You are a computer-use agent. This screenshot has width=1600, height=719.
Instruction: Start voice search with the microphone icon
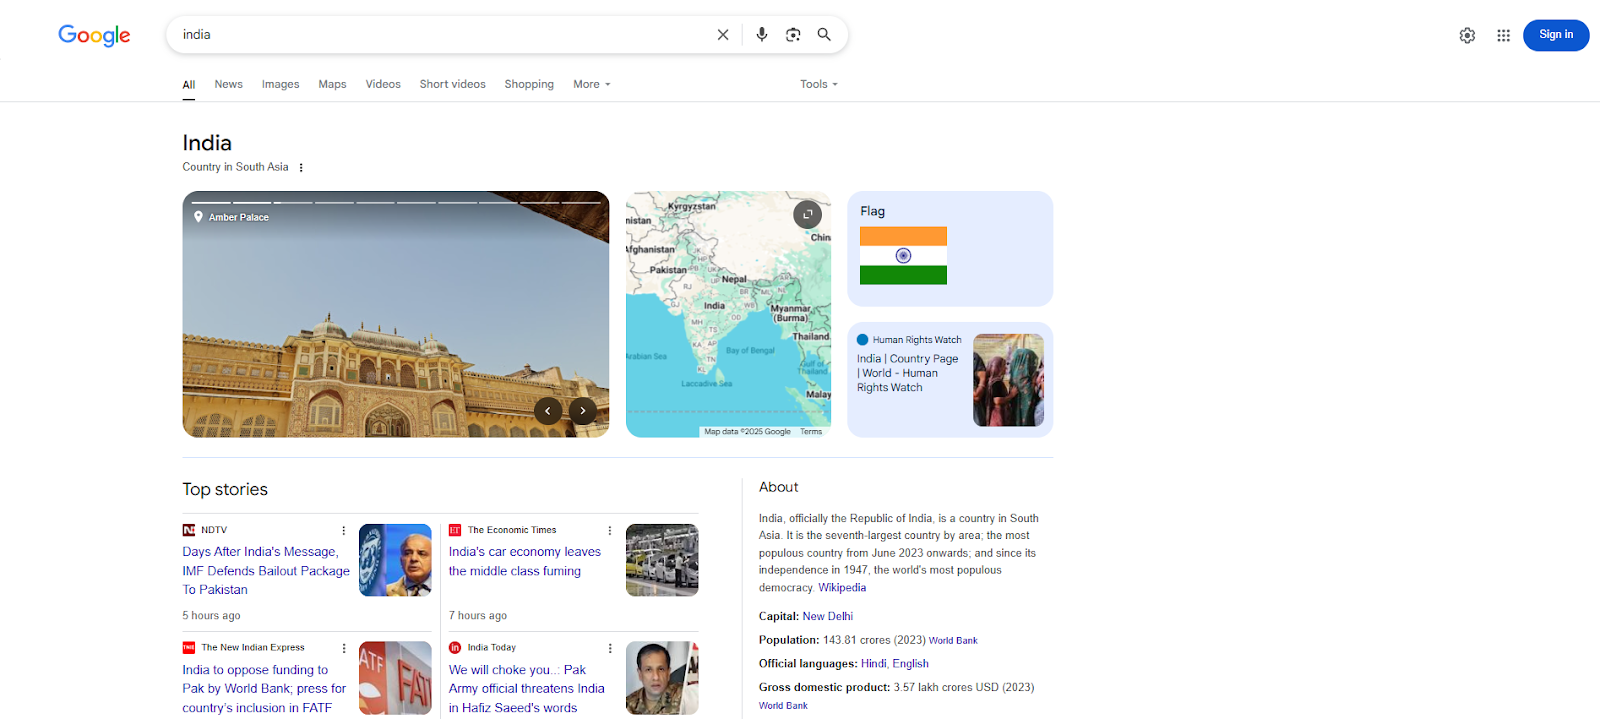[762, 35]
